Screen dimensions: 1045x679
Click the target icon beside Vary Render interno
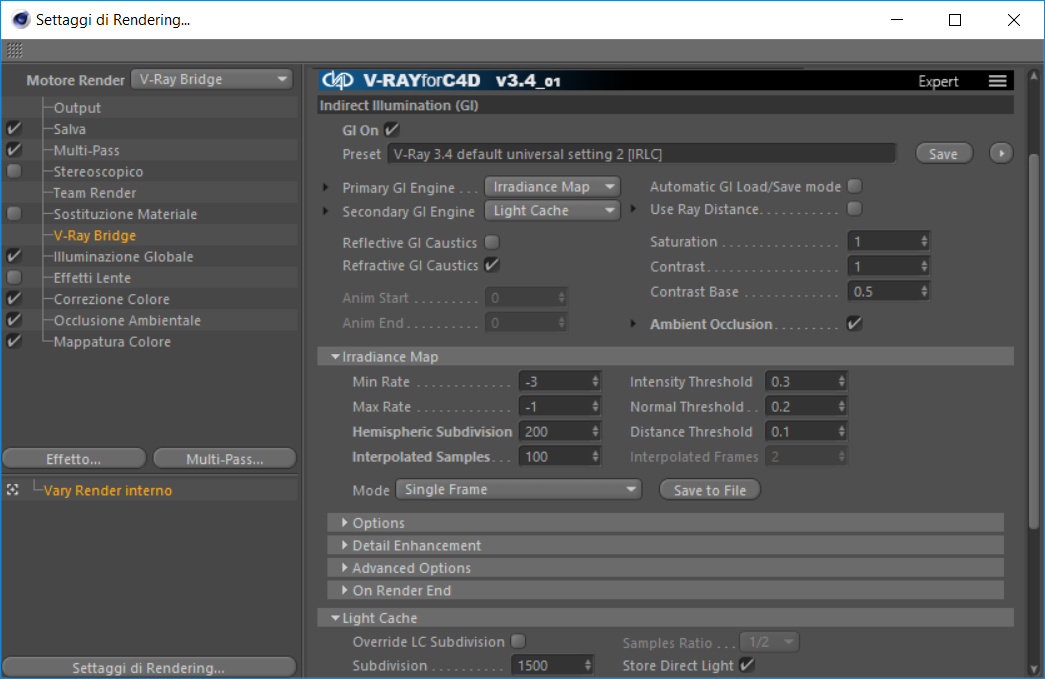tap(13, 490)
